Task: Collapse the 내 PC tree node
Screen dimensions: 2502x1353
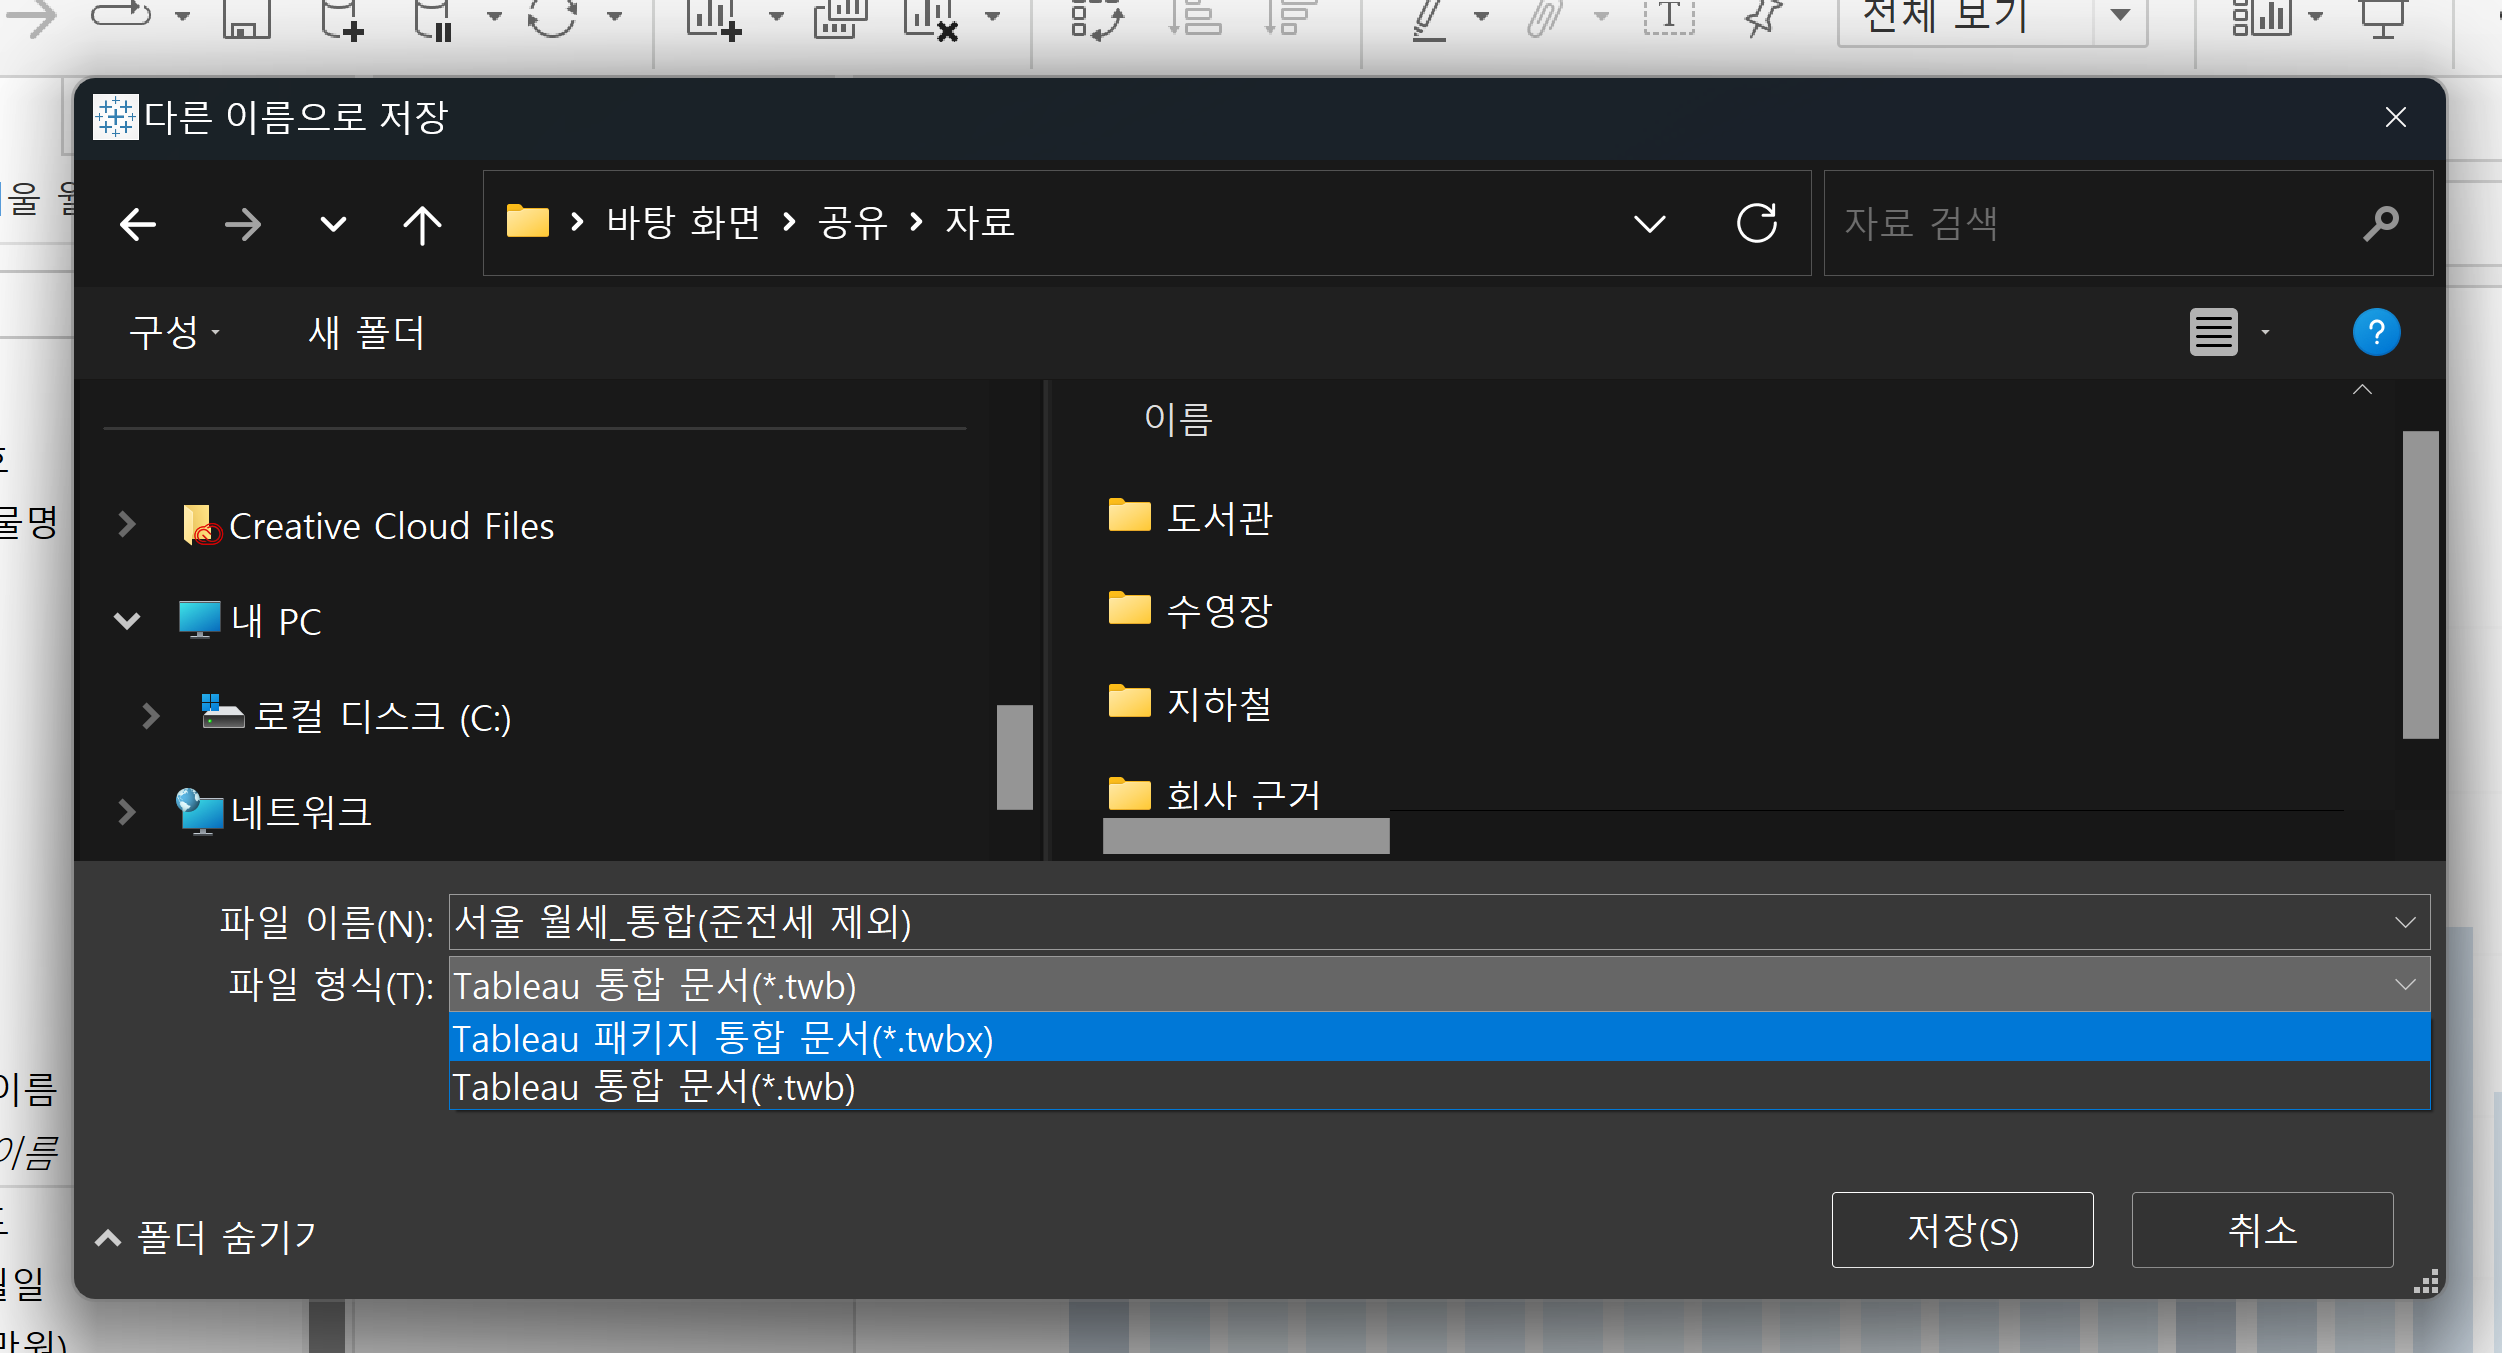Action: [127, 621]
